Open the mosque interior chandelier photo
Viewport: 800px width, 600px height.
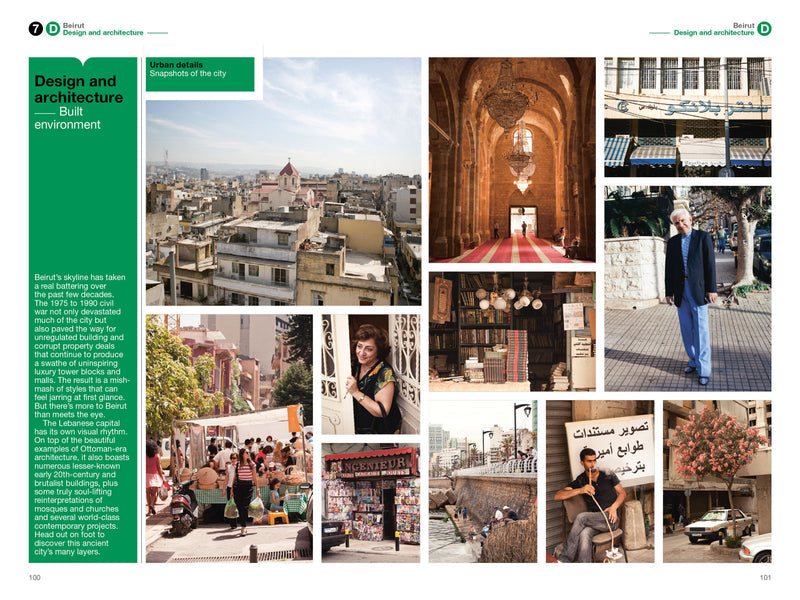point(512,159)
